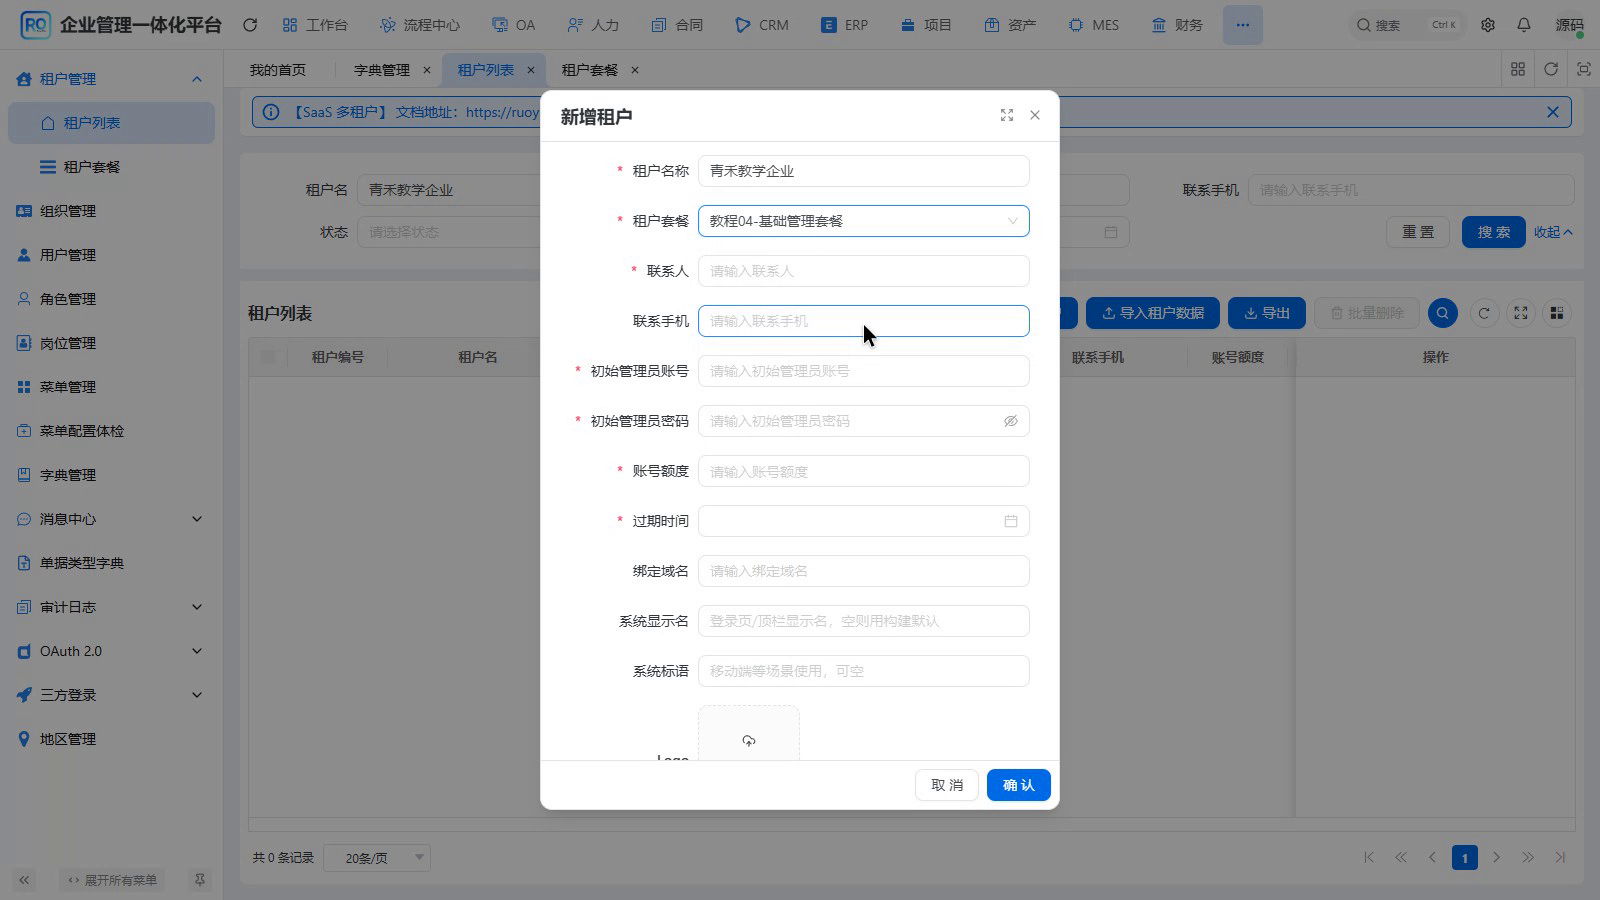
Task: Click the 系统显示名 input field
Action: pyautogui.click(x=864, y=621)
